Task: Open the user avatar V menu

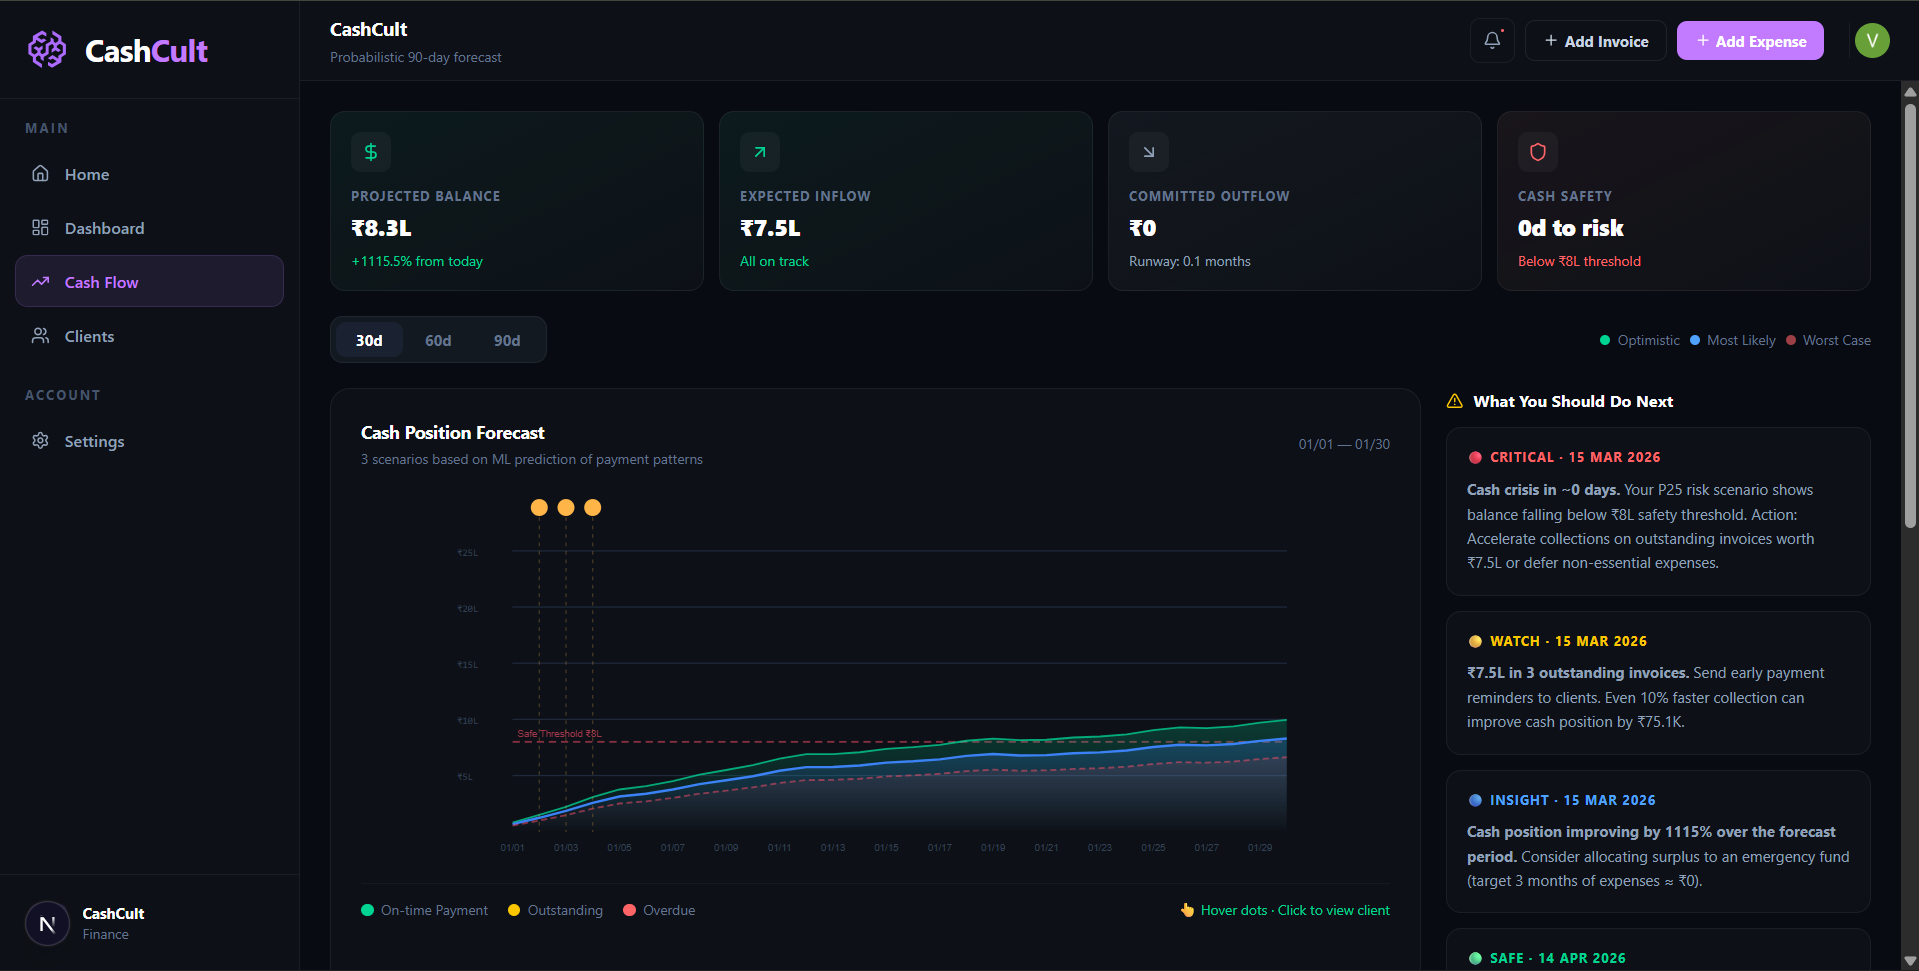Action: tap(1872, 40)
